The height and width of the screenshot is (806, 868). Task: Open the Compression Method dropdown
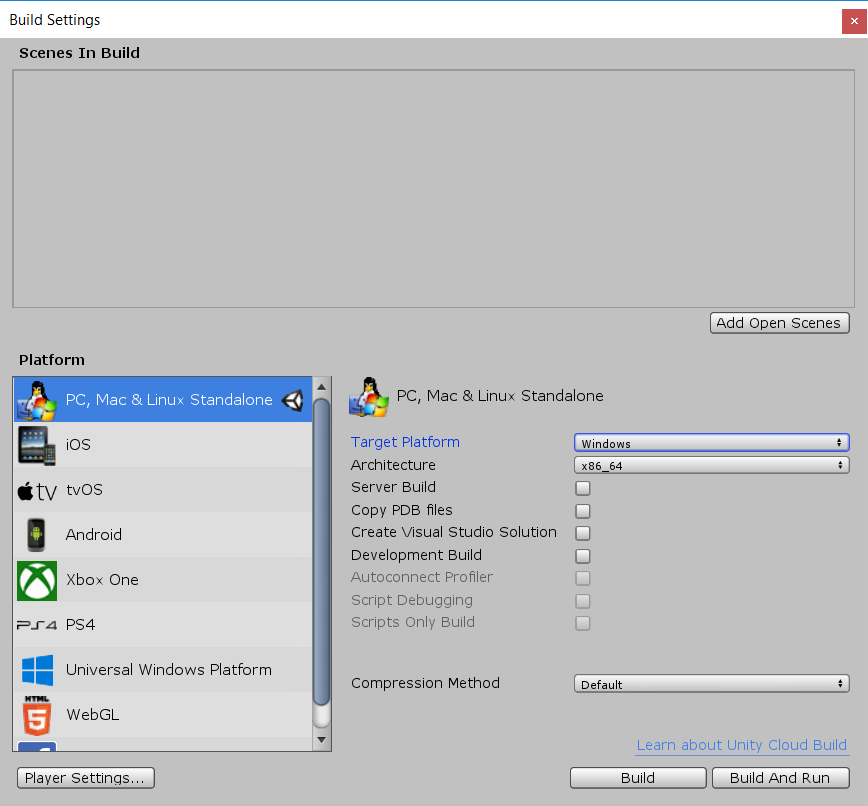pyautogui.click(x=711, y=684)
